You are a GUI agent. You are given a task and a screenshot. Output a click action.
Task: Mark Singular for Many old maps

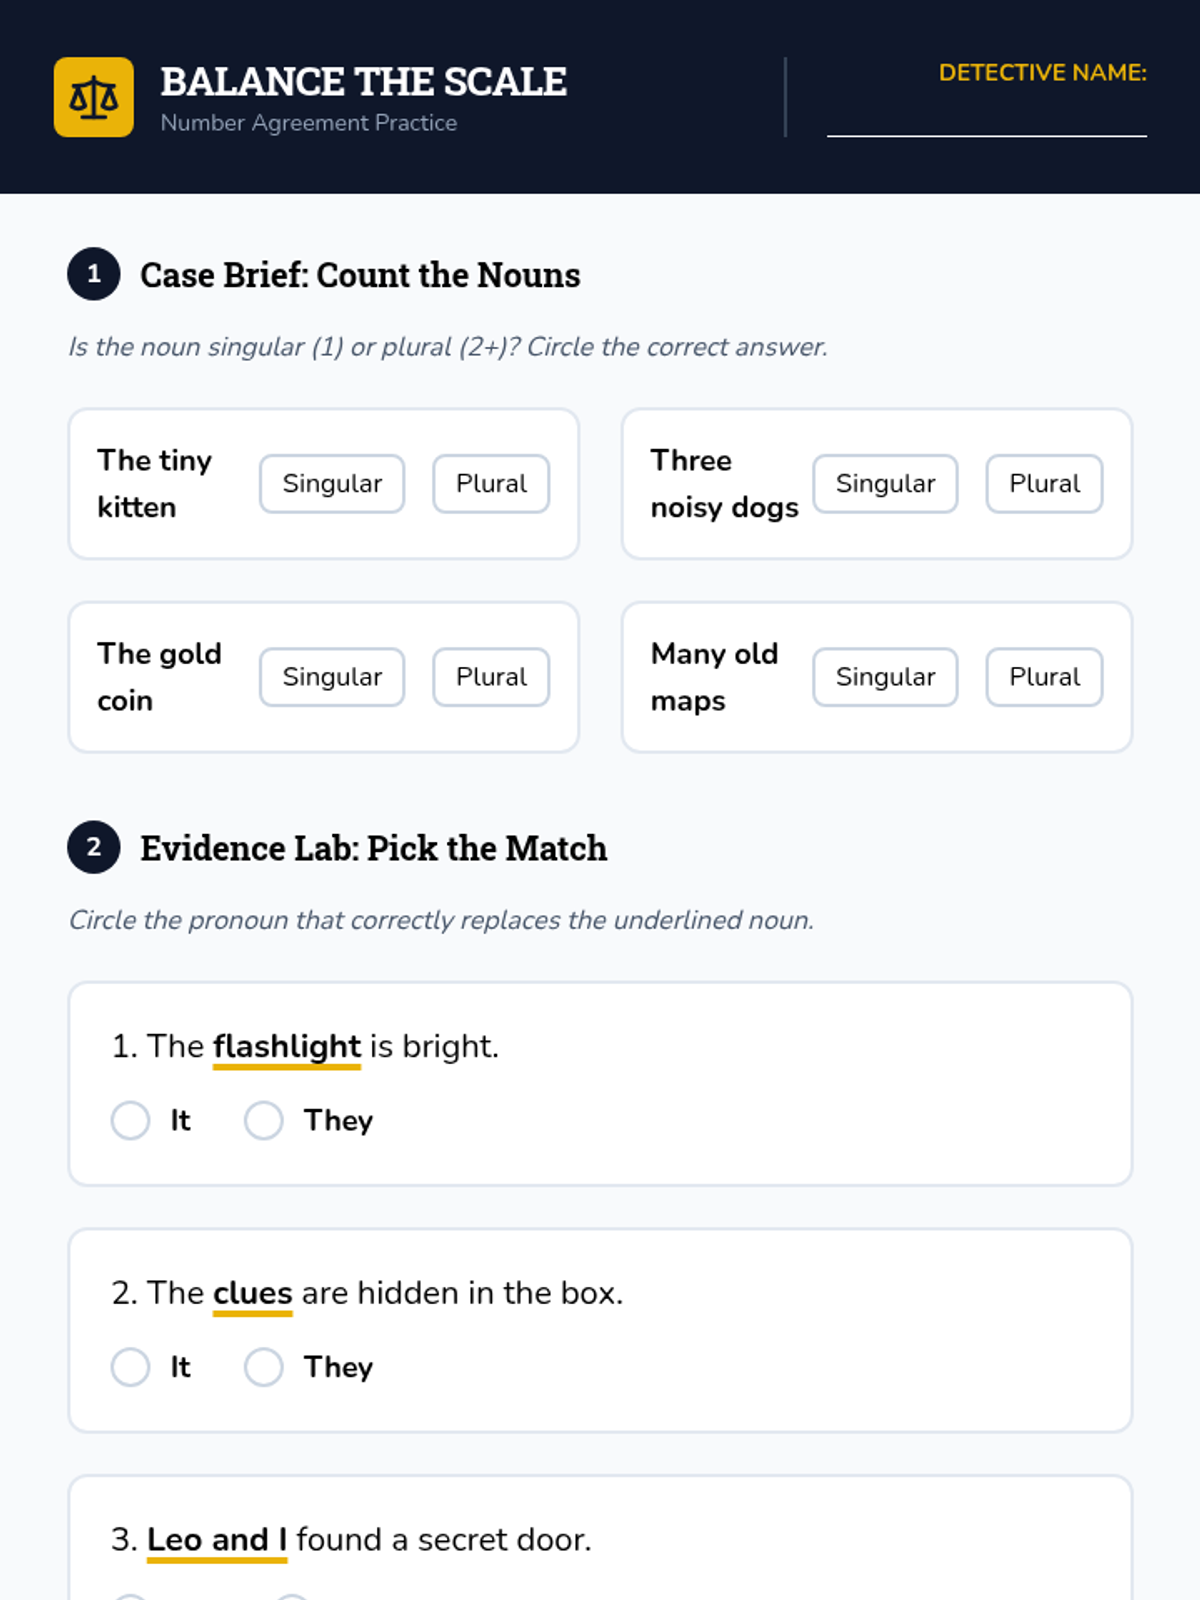pyautogui.click(x=885, y=677)
